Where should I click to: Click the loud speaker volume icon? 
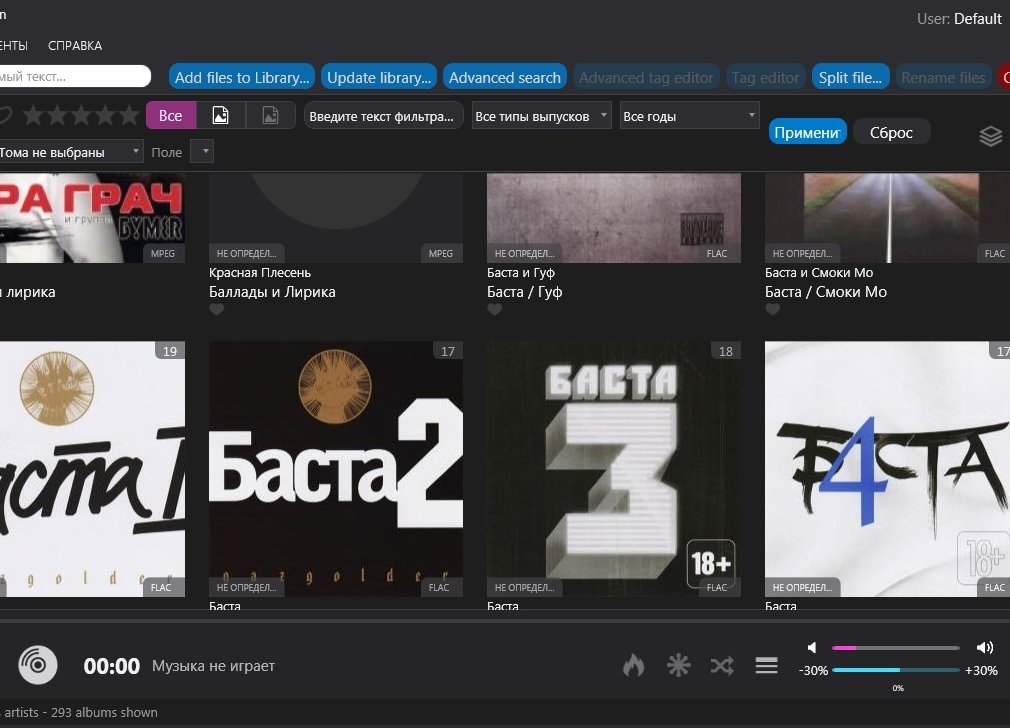tap(985, 647)
